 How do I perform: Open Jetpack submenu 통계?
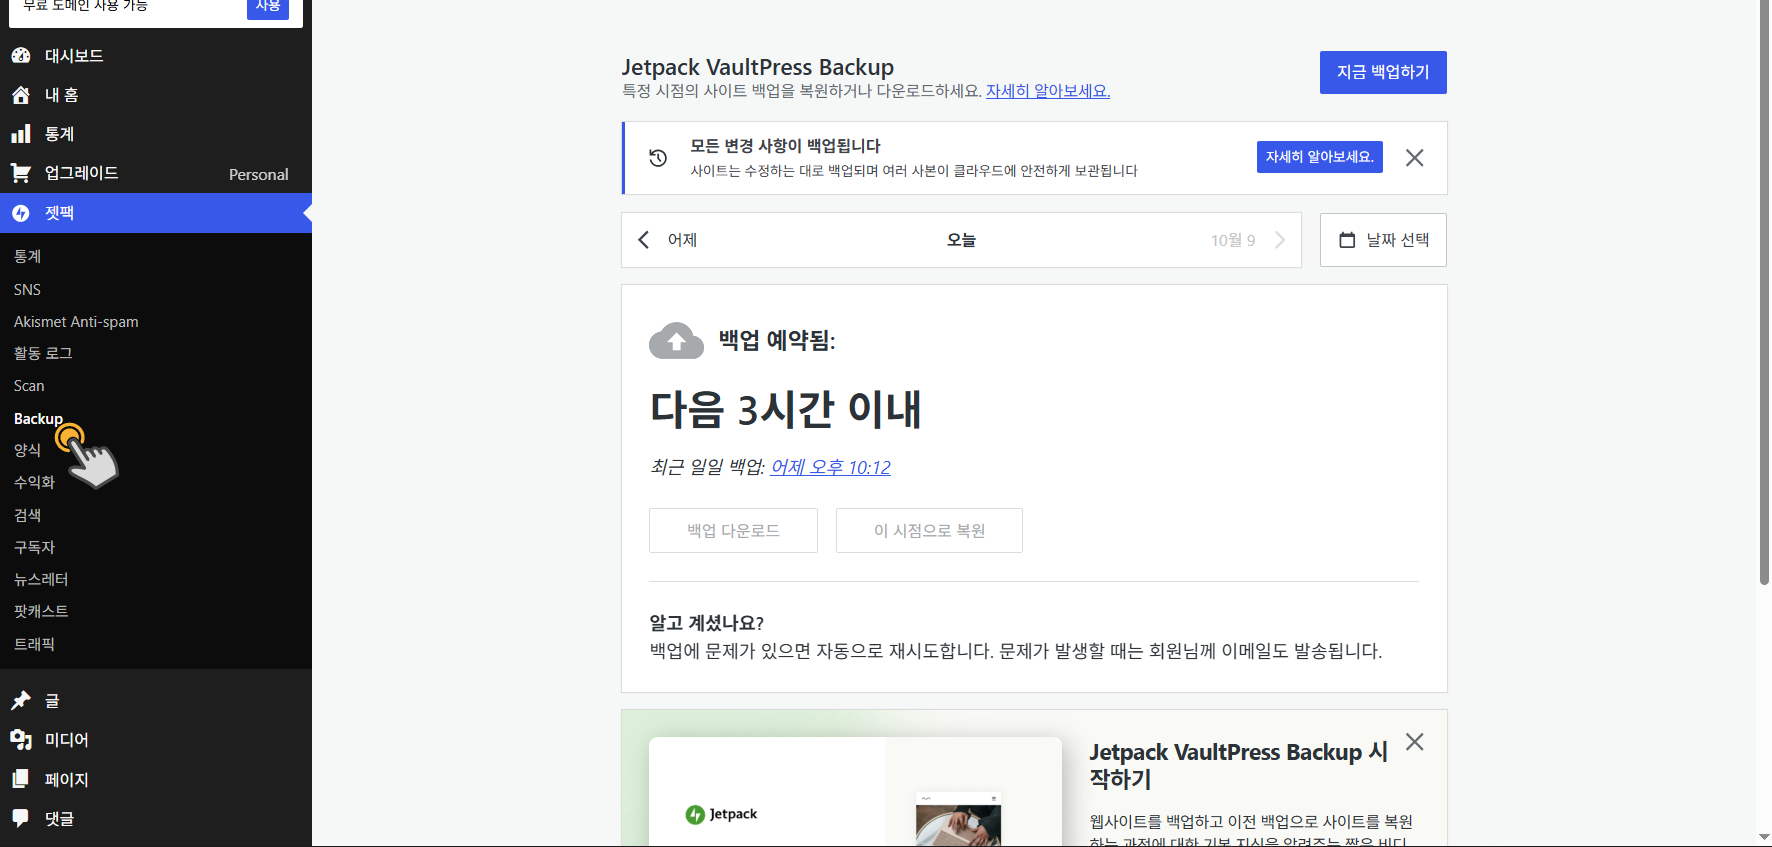(27, 257)
